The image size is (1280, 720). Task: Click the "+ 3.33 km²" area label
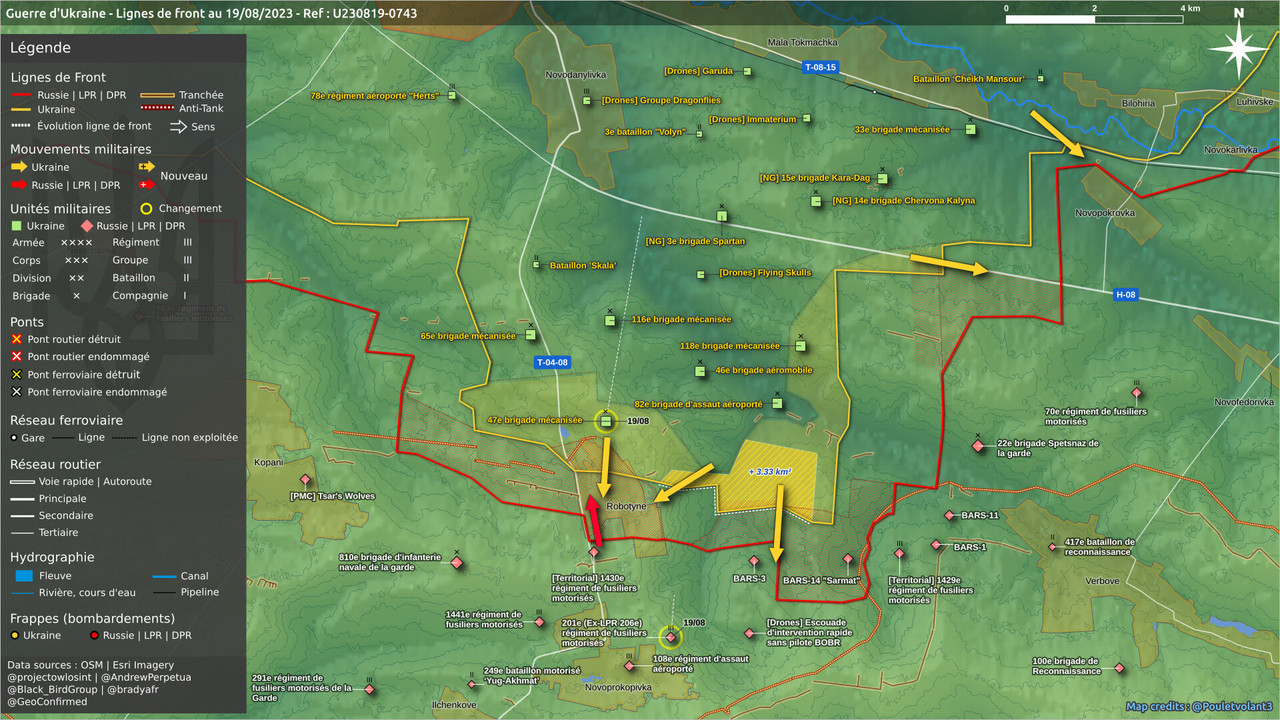(770, 472)
